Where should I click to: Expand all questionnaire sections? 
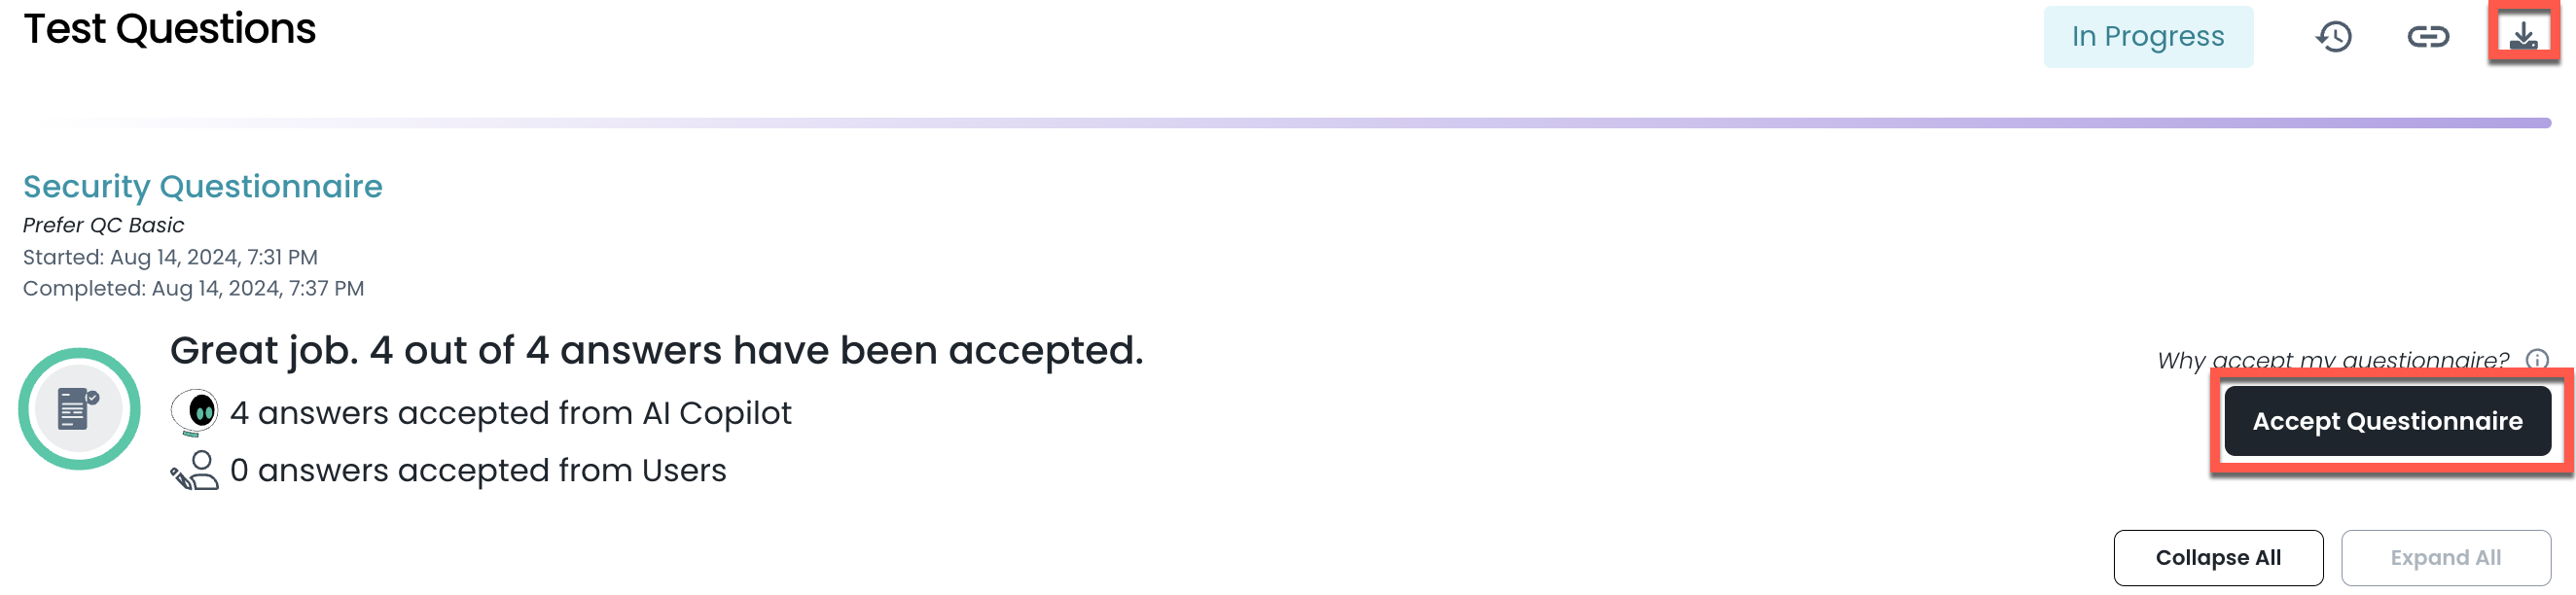(x=2445, y=558)
